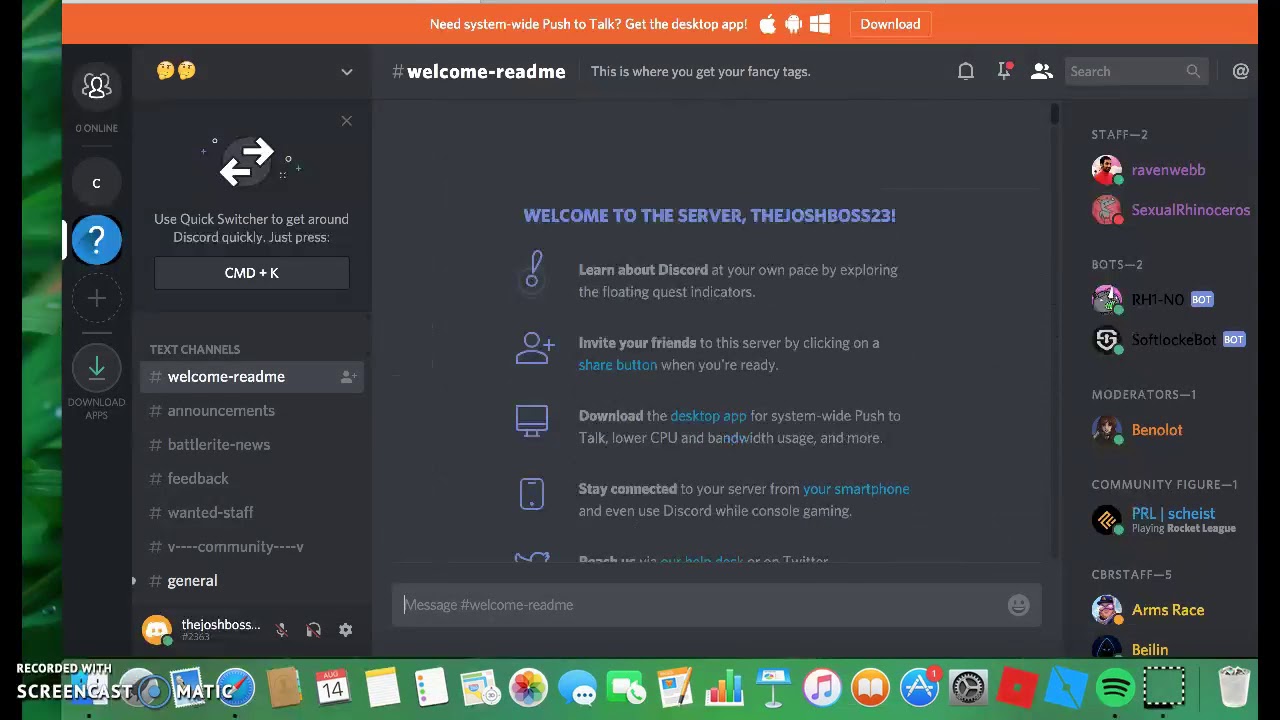
Task: Click the CMD + K button
Action: 252,273
